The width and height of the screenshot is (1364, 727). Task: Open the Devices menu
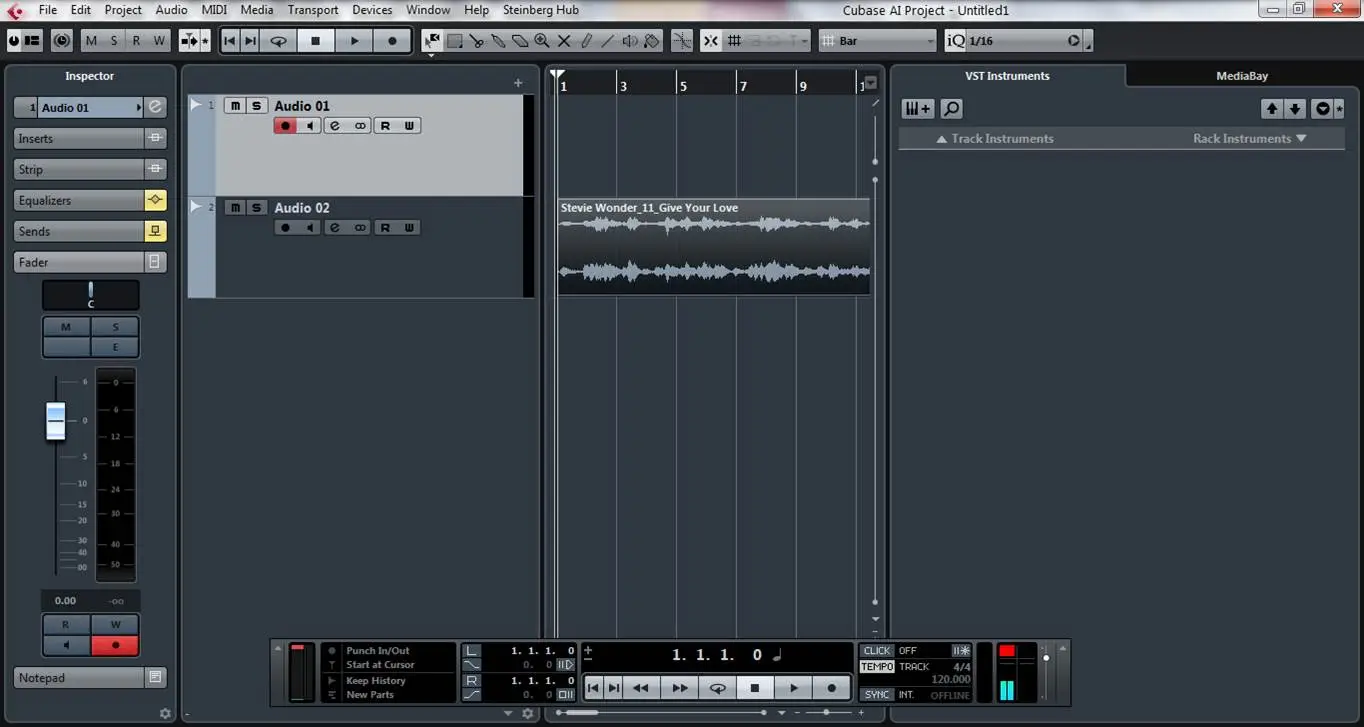point(372,10)
